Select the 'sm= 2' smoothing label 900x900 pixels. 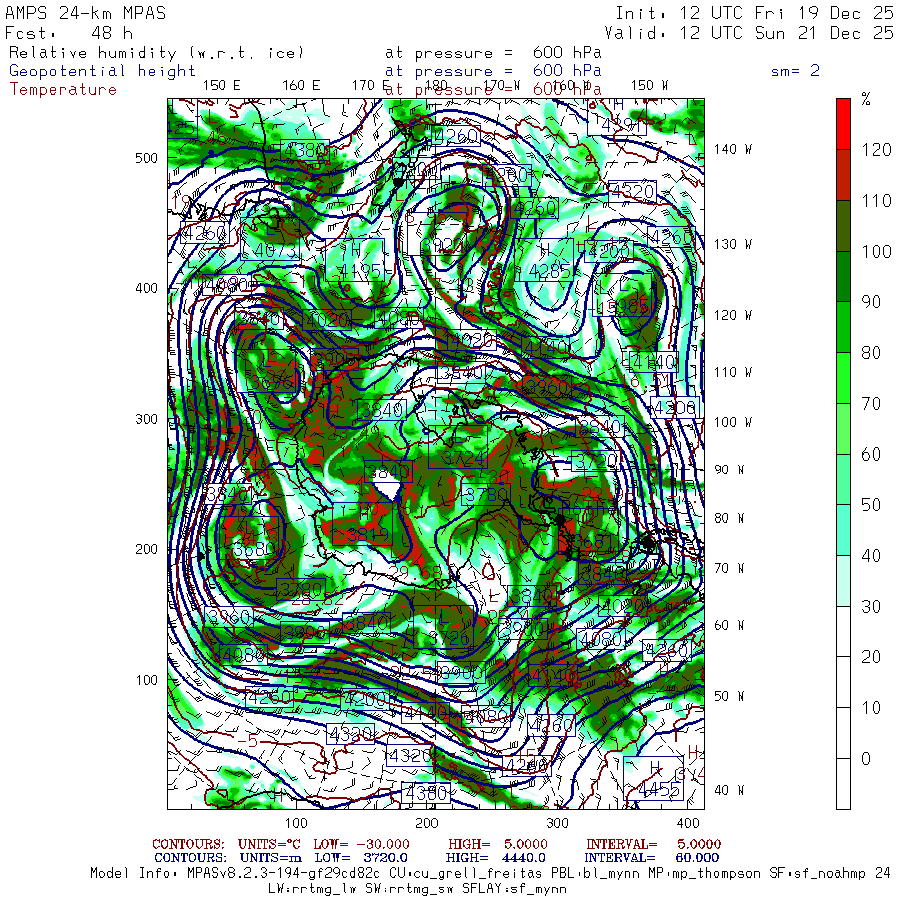pyautogui.click(x=796, y=71)
